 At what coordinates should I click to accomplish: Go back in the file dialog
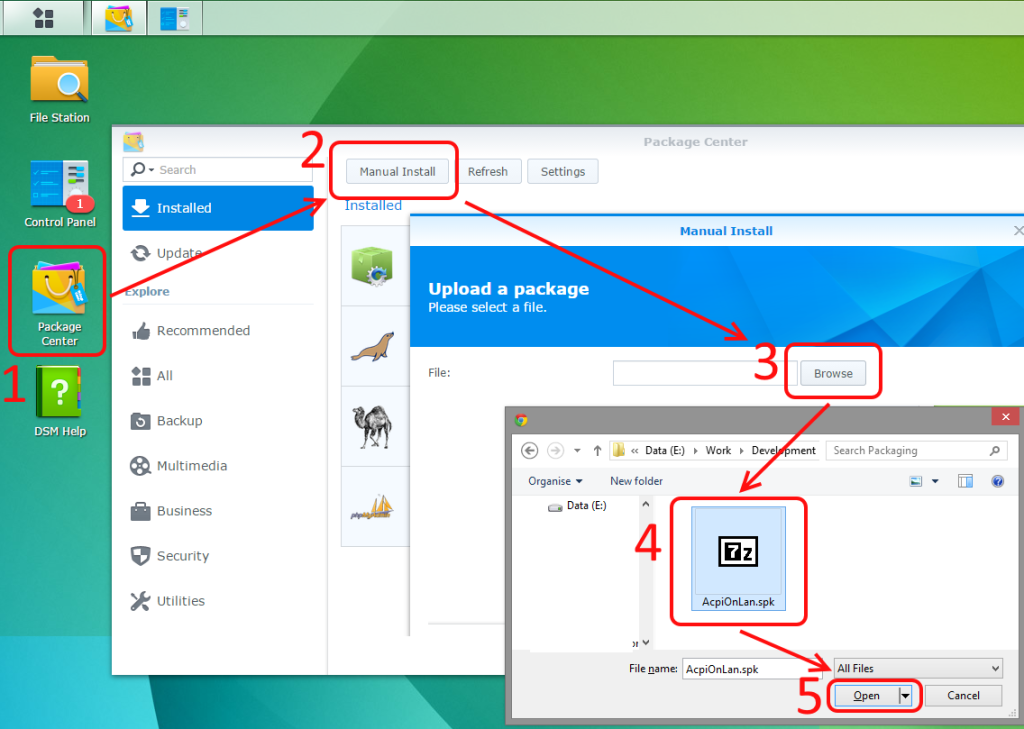[x=530, y=451]
